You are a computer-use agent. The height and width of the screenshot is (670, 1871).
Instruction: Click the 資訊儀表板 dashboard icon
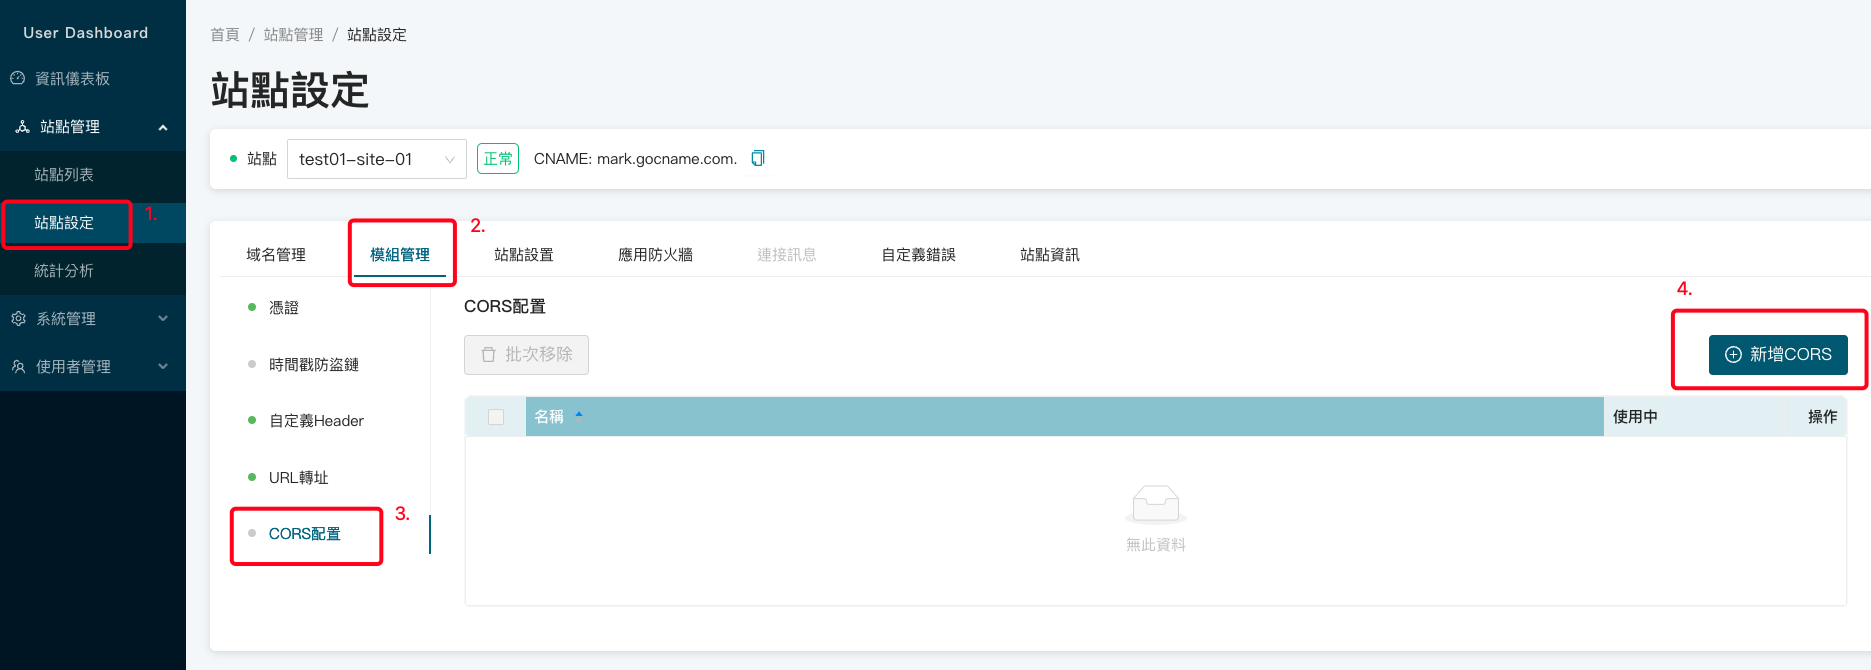tap(17, 78)
